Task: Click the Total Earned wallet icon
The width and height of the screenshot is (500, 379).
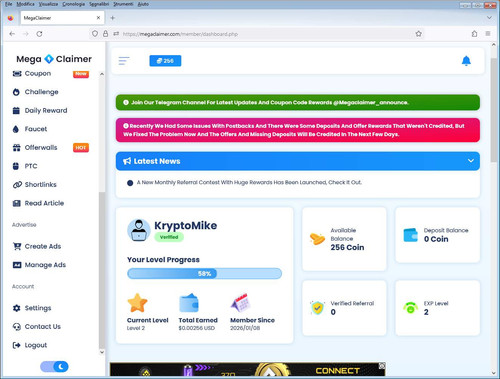Action: [x=189, y=303]
